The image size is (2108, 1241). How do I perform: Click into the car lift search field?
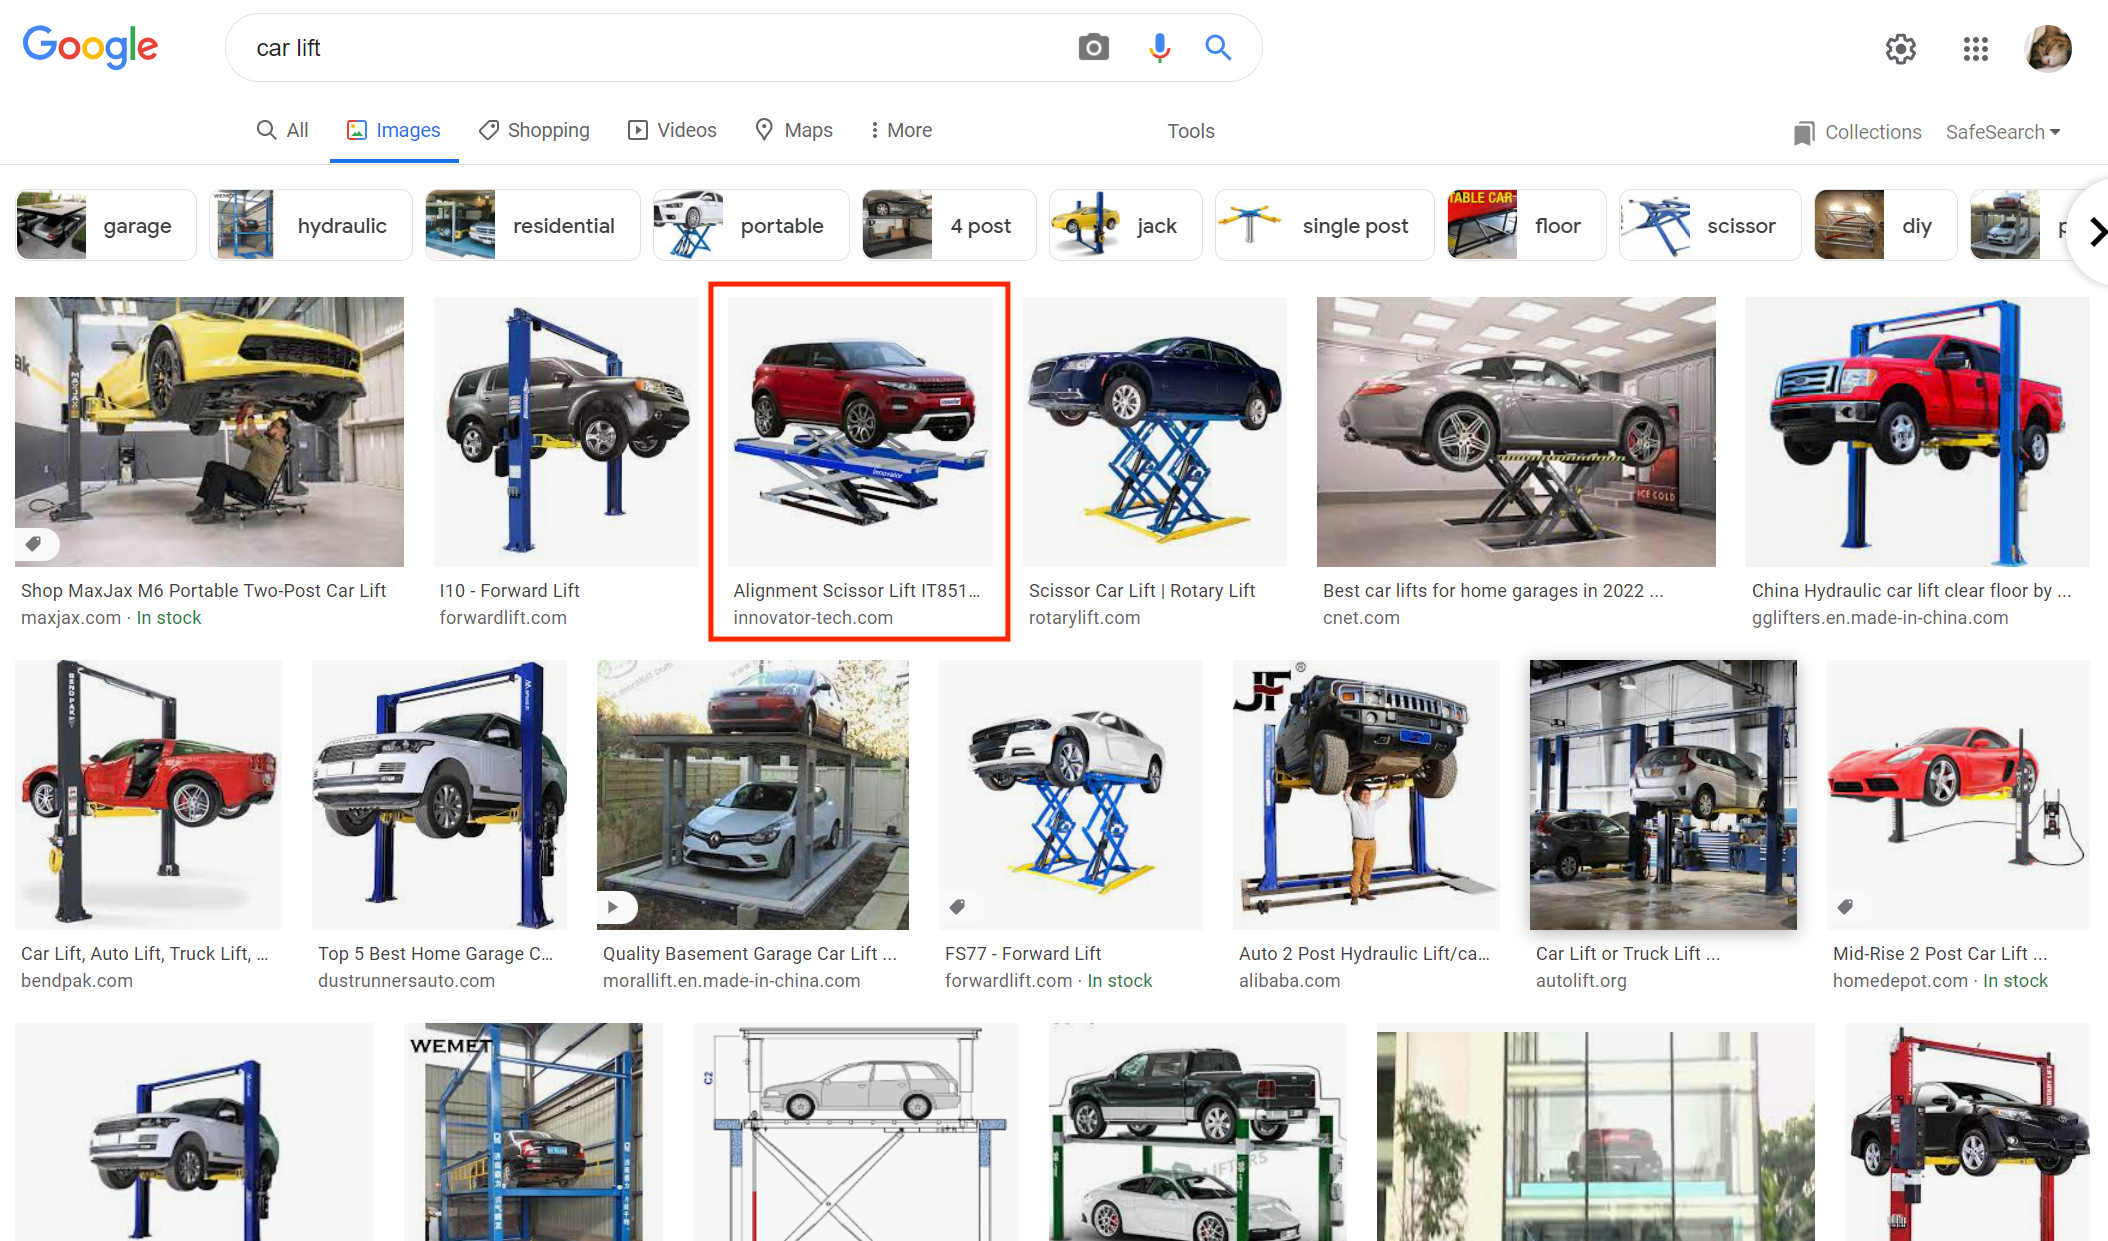tap(650, 47)
